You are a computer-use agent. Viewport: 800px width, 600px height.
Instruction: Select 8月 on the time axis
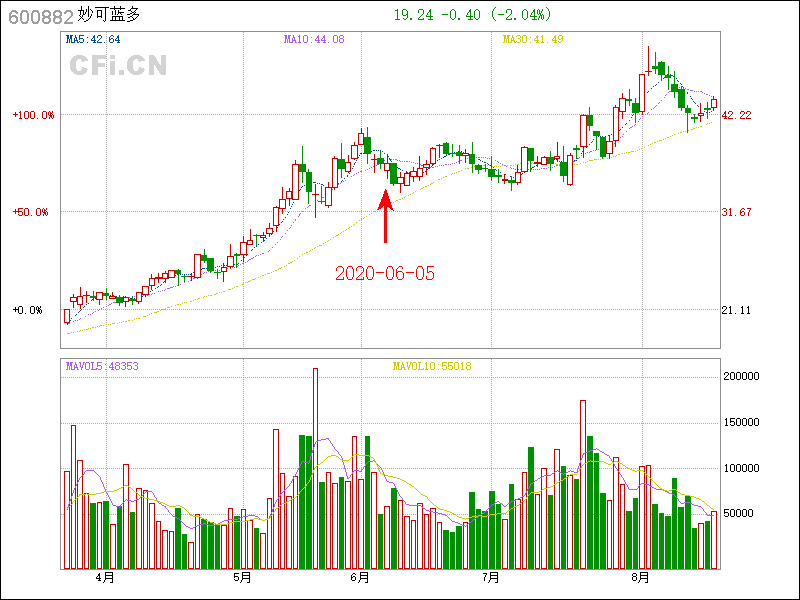point(641,578)
